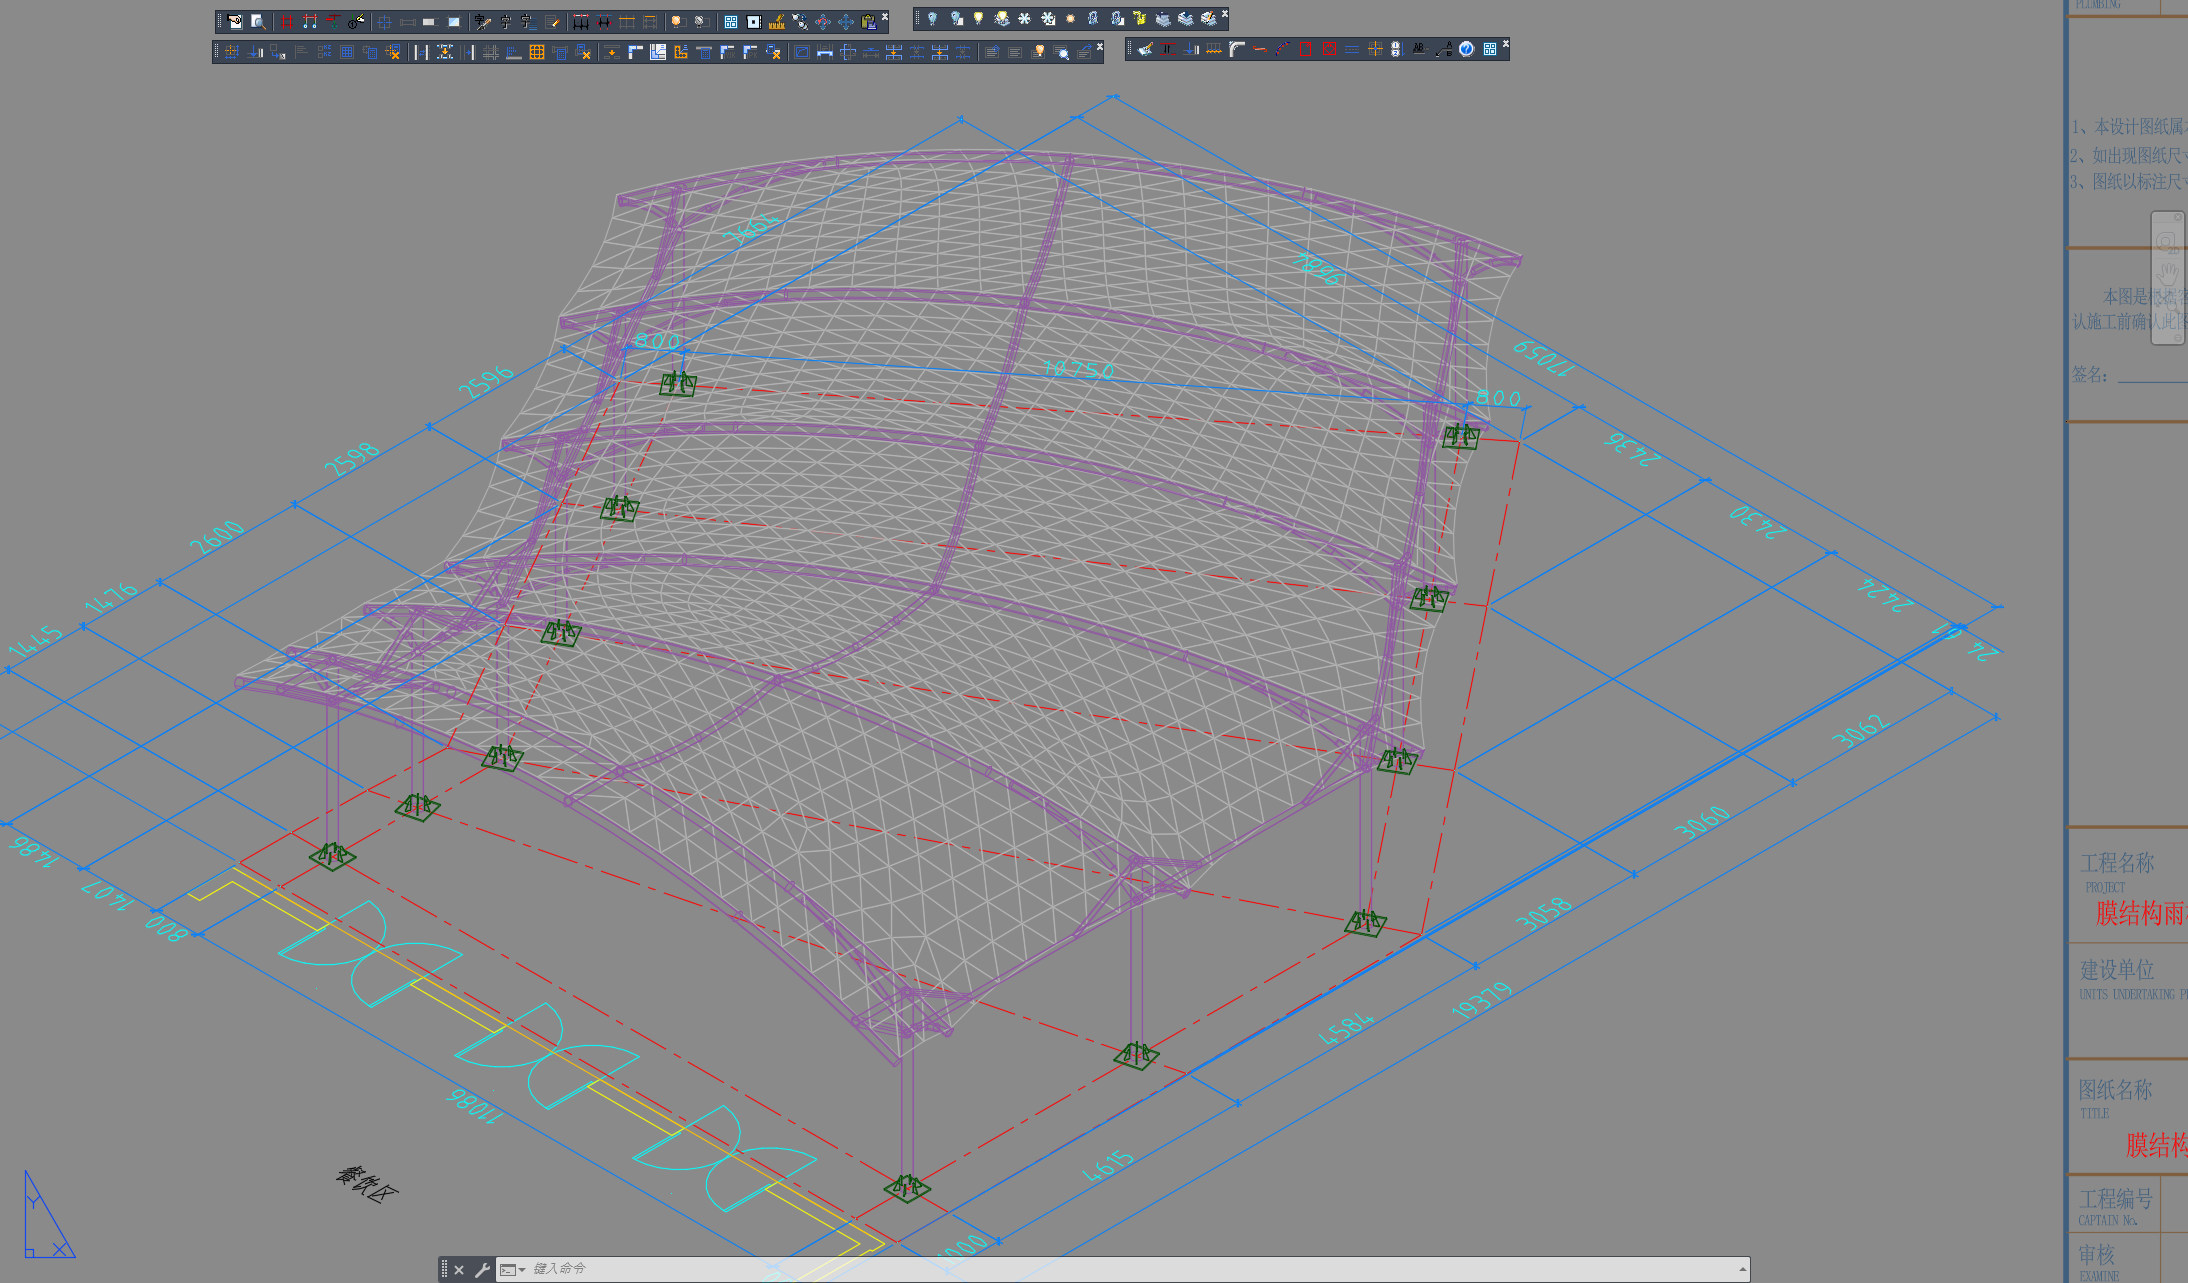The image size is (2188, 1283).
Task: Expand command history with arrow at right
Action: (x=1742, y=1270)
